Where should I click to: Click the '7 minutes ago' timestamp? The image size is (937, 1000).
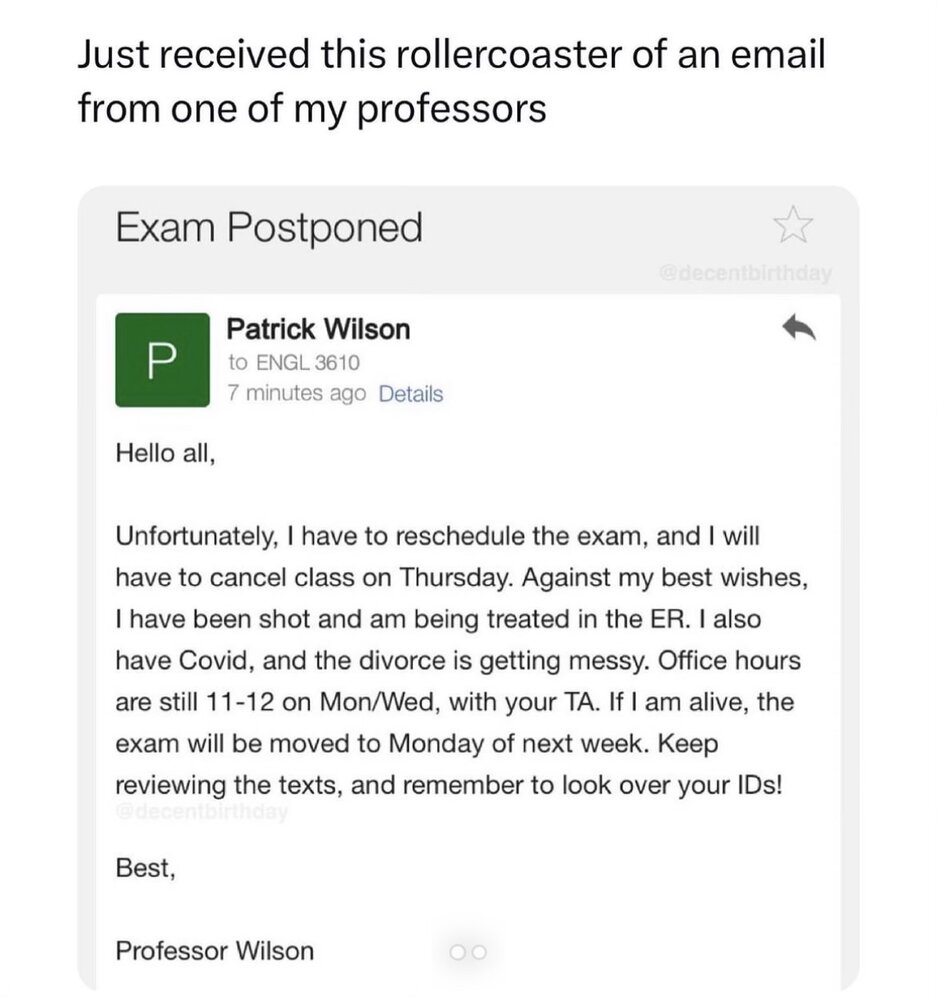click(x=297, y=394)
